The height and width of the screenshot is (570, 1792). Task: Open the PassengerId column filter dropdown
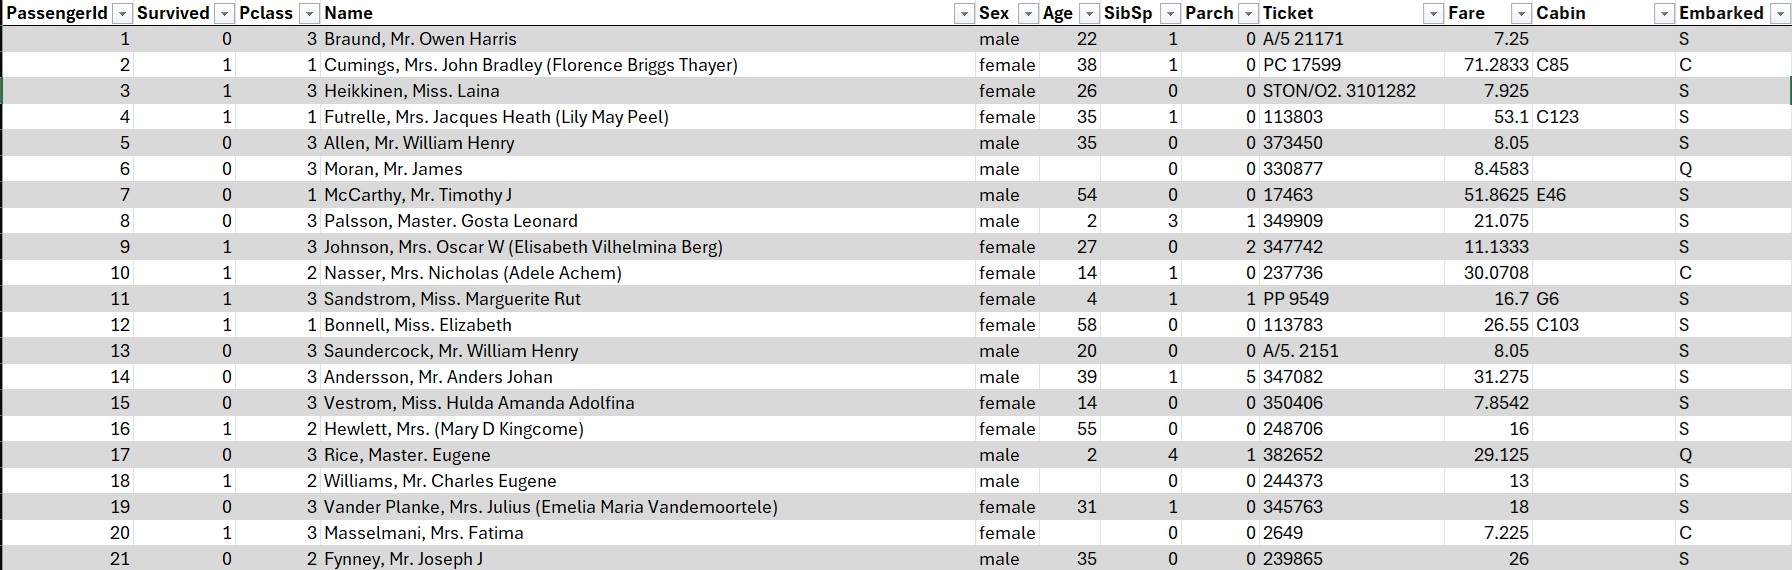121,13
